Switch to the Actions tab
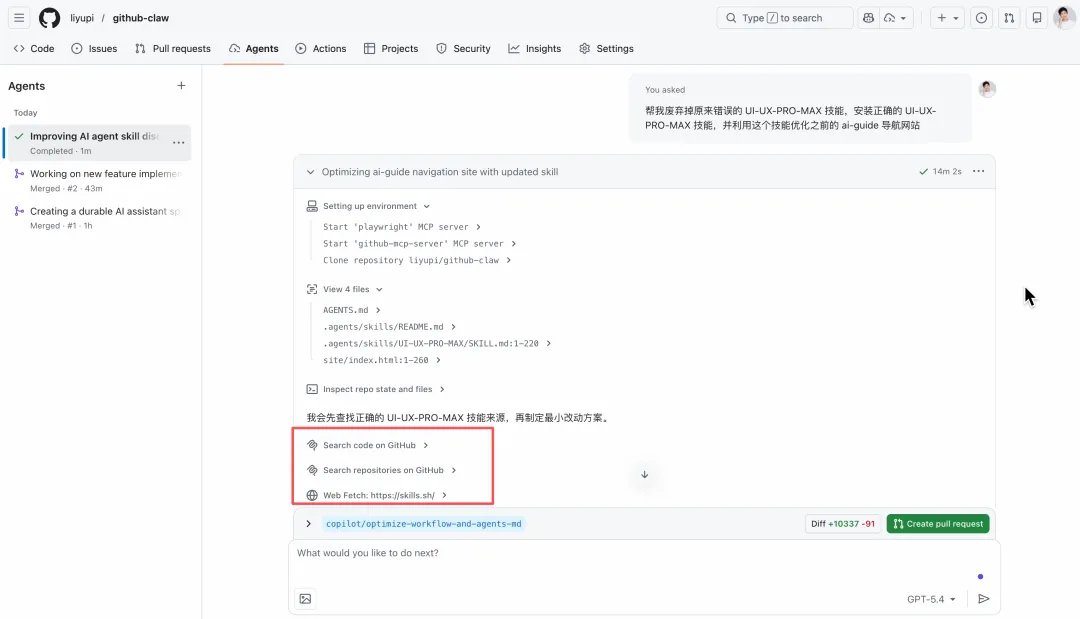The width and height of the screenshot is (1080, 619). tap(321, 48)
